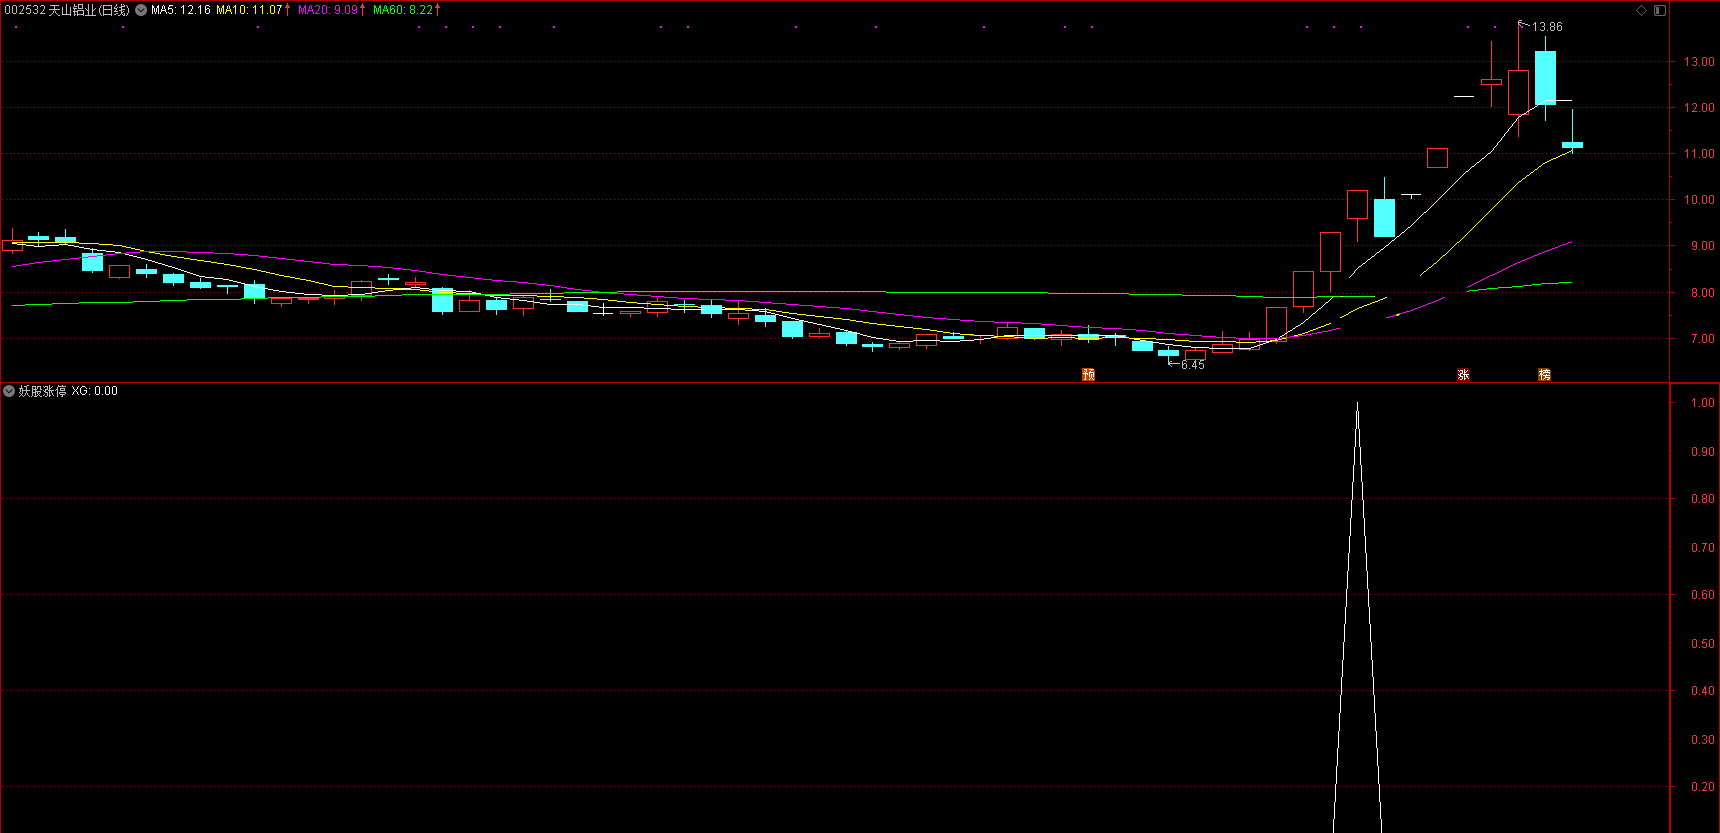The width and height of the screenshot is (1720, 833).
Task: Click the MA60: 8.22 label
Action: pyautogui.click(x=403, y=10)
